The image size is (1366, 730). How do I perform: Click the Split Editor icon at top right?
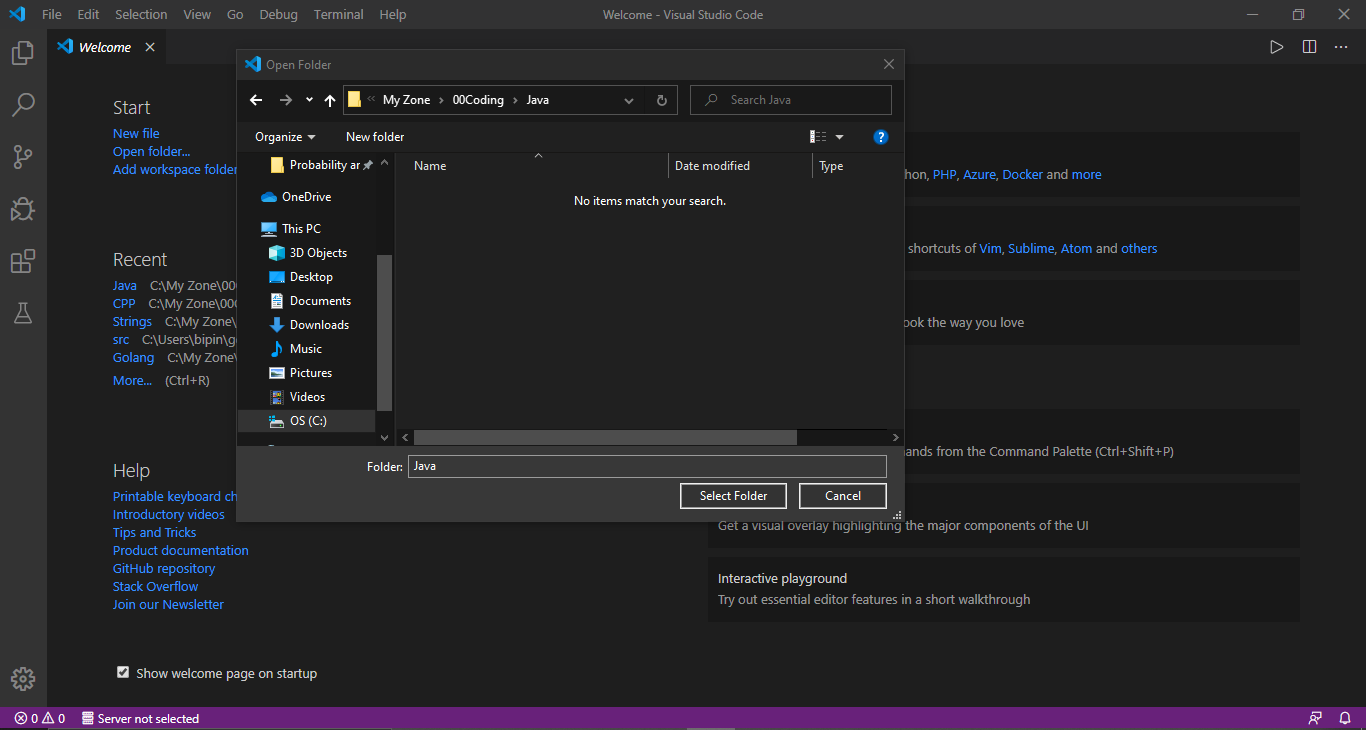click(x=1309, y=46)
